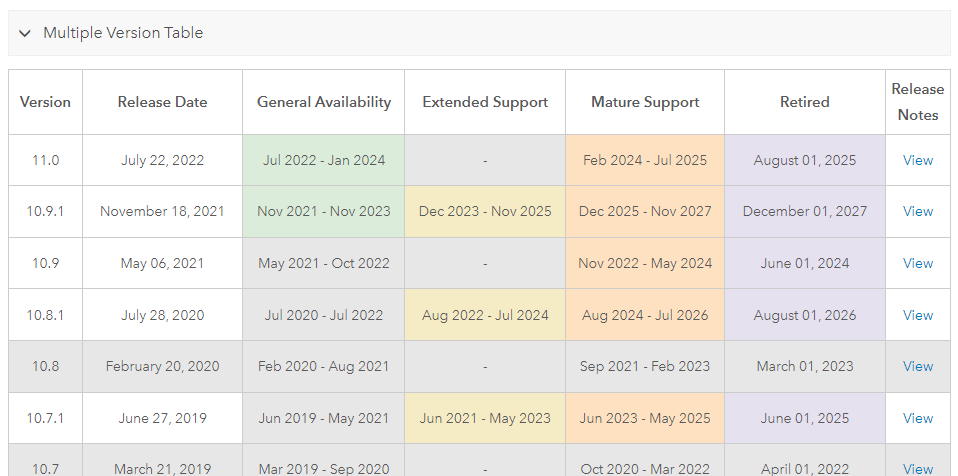
Task: Click the purple August 01, 2025 retired cell
Action: [x=805, y=160]
